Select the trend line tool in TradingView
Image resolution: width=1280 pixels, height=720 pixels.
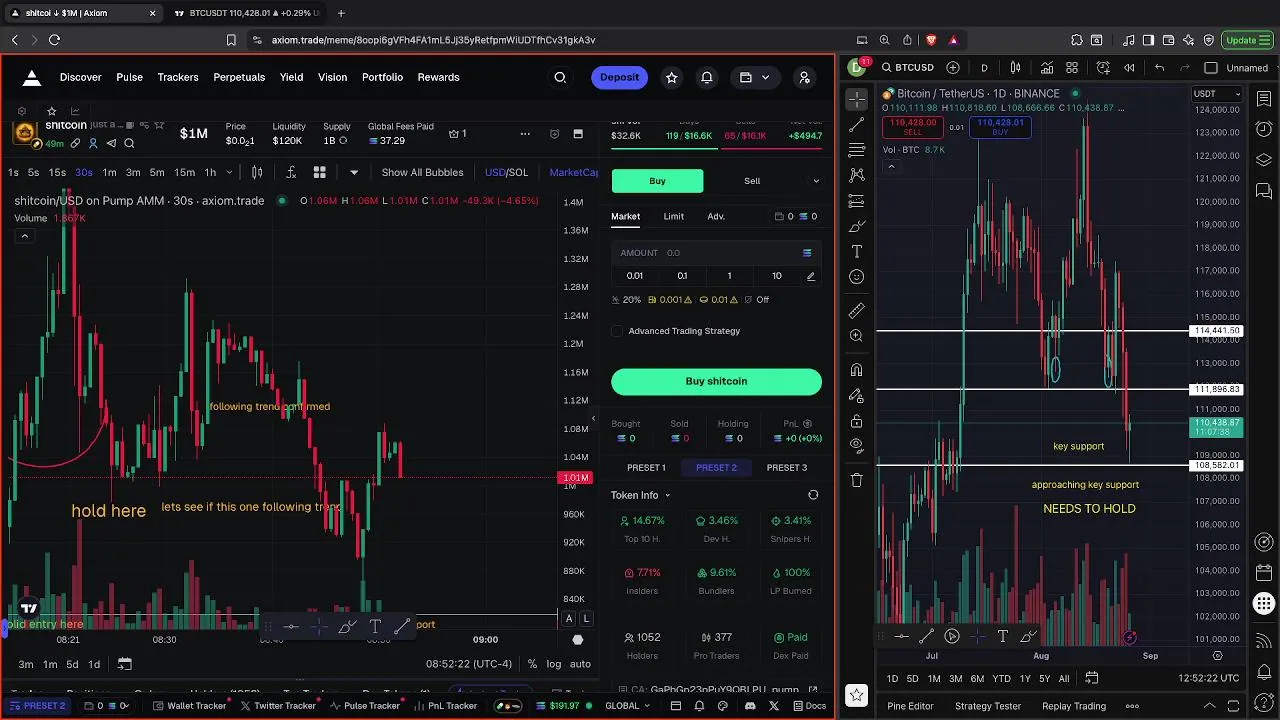857,125
